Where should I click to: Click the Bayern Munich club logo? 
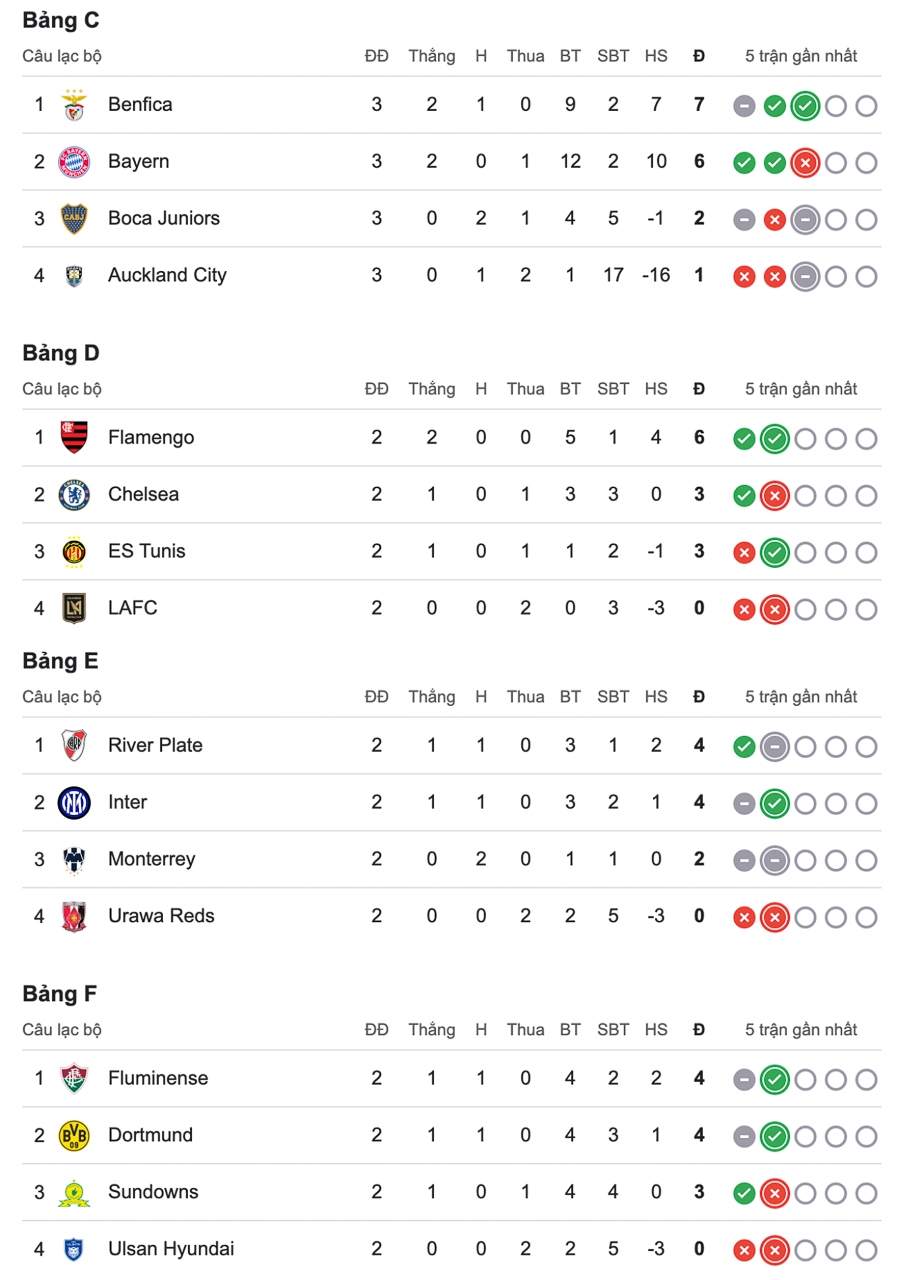(x=74, y=162)
